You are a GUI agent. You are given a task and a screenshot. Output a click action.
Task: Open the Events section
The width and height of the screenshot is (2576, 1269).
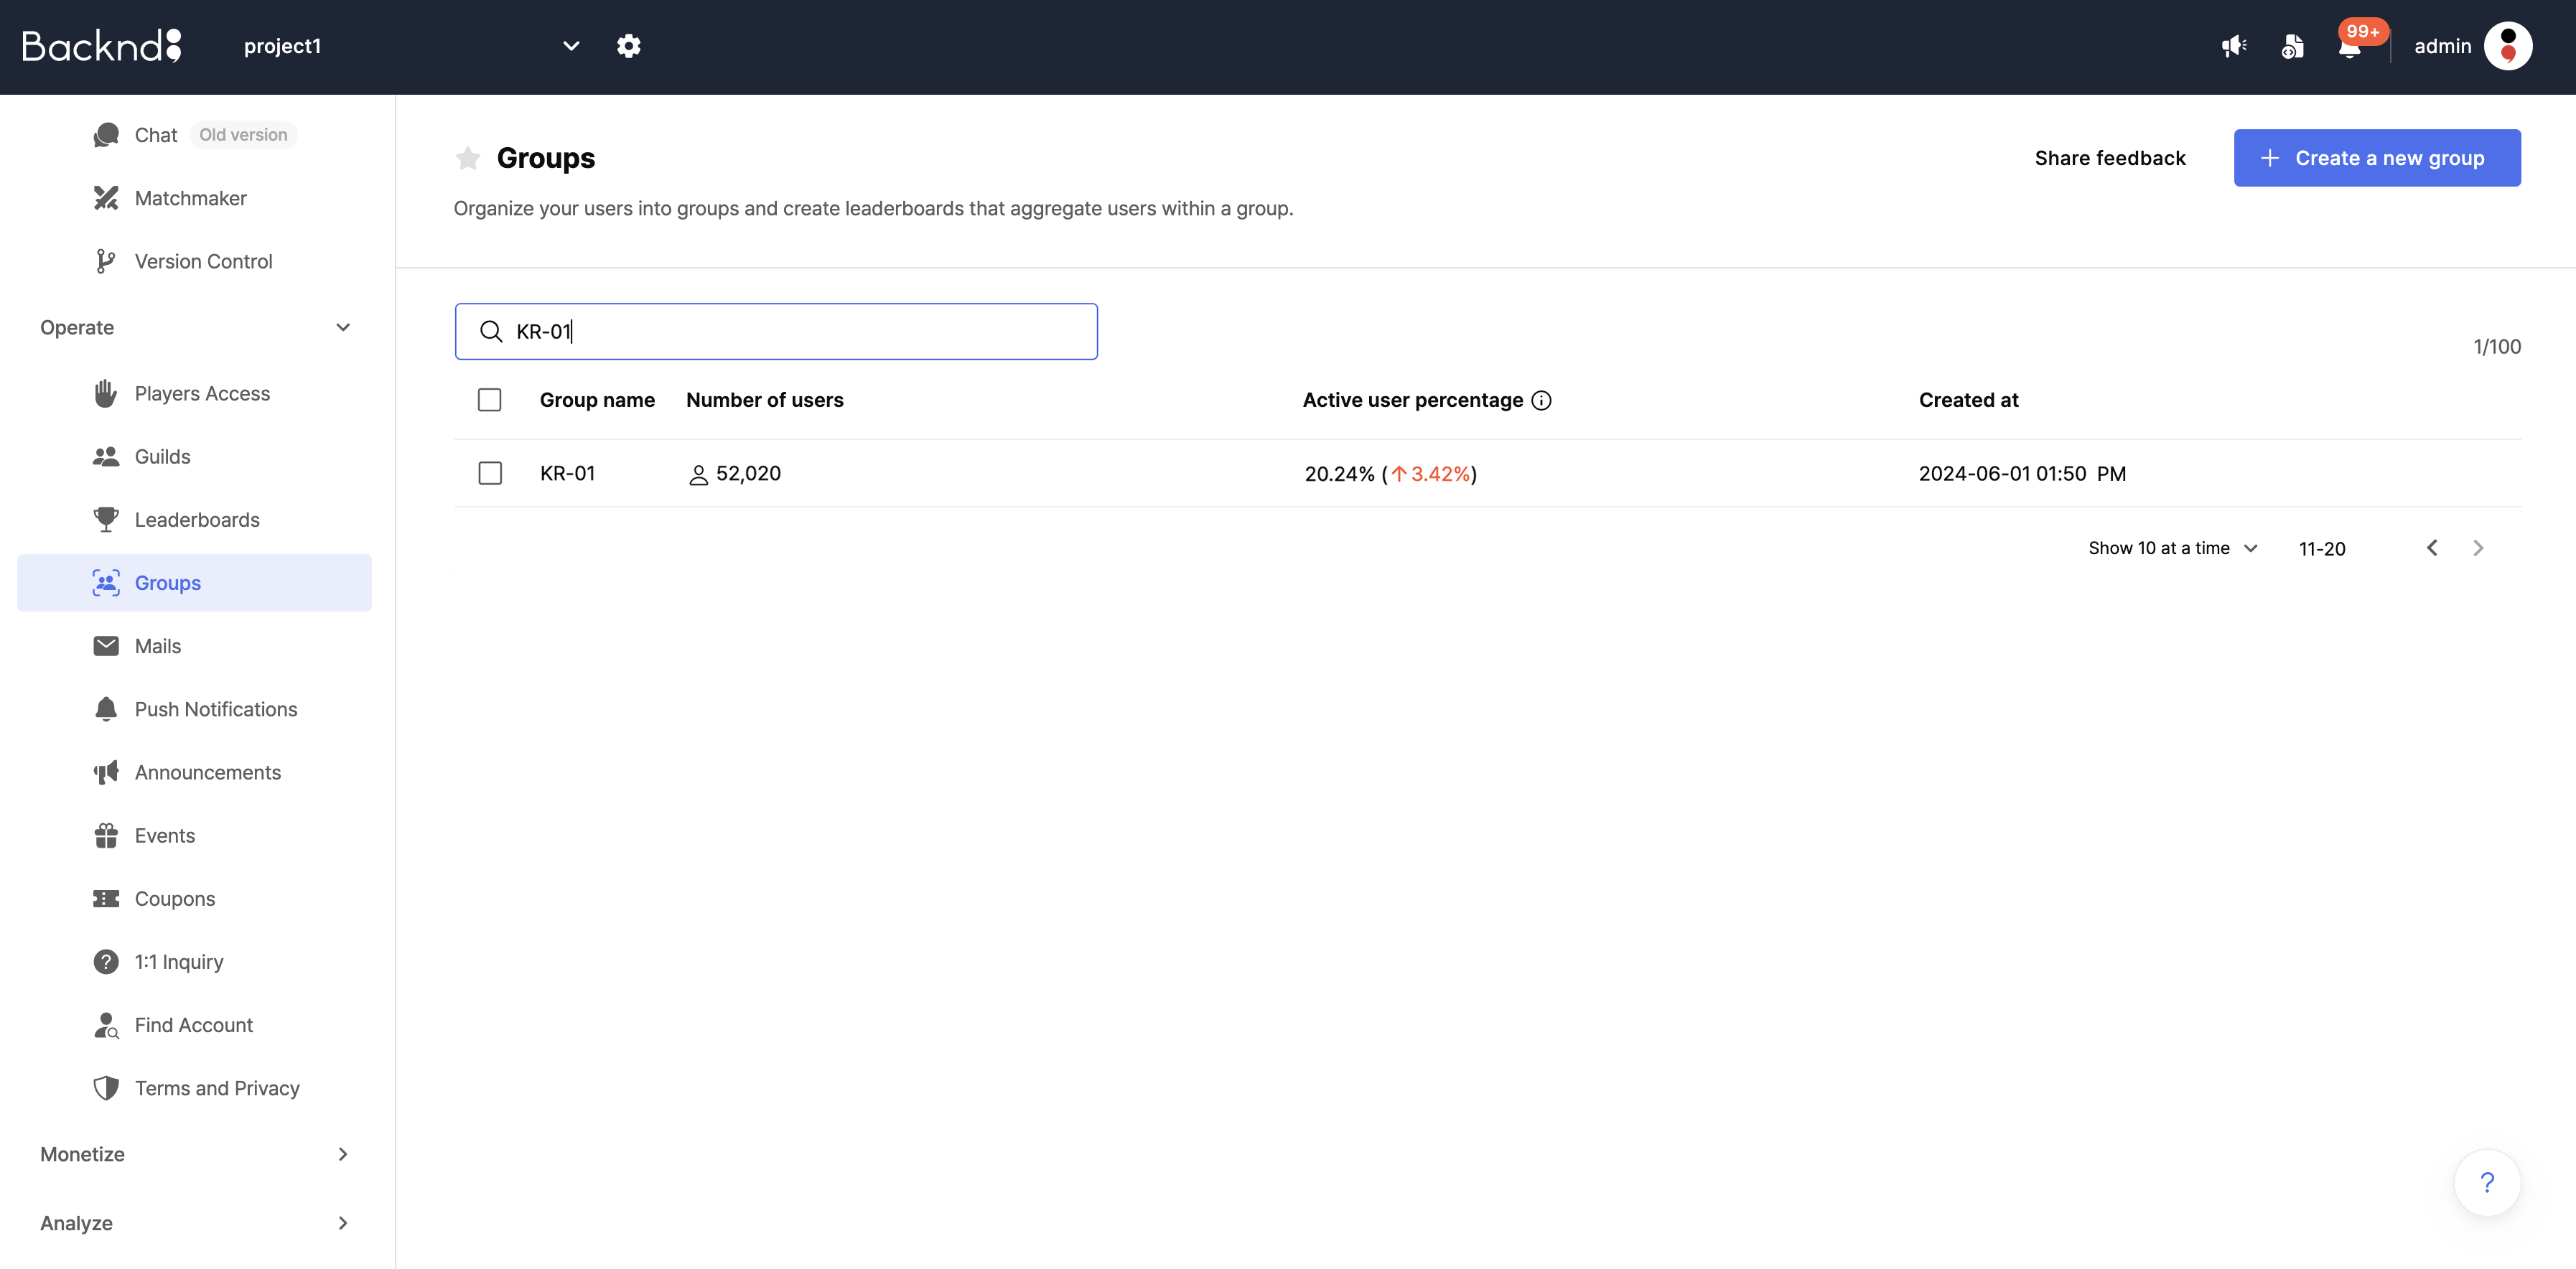click(164, 834)
